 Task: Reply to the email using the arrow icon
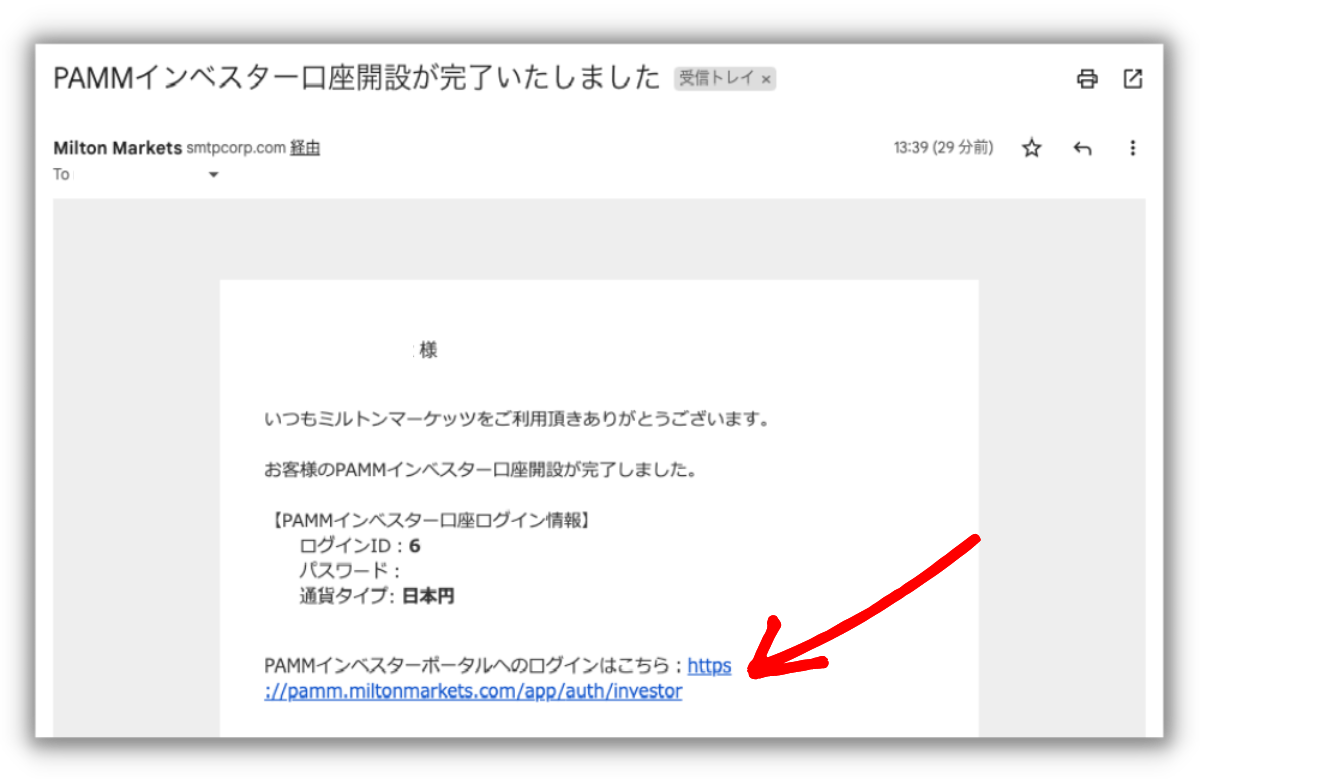pyautogui.click(x=1082, y=148)
